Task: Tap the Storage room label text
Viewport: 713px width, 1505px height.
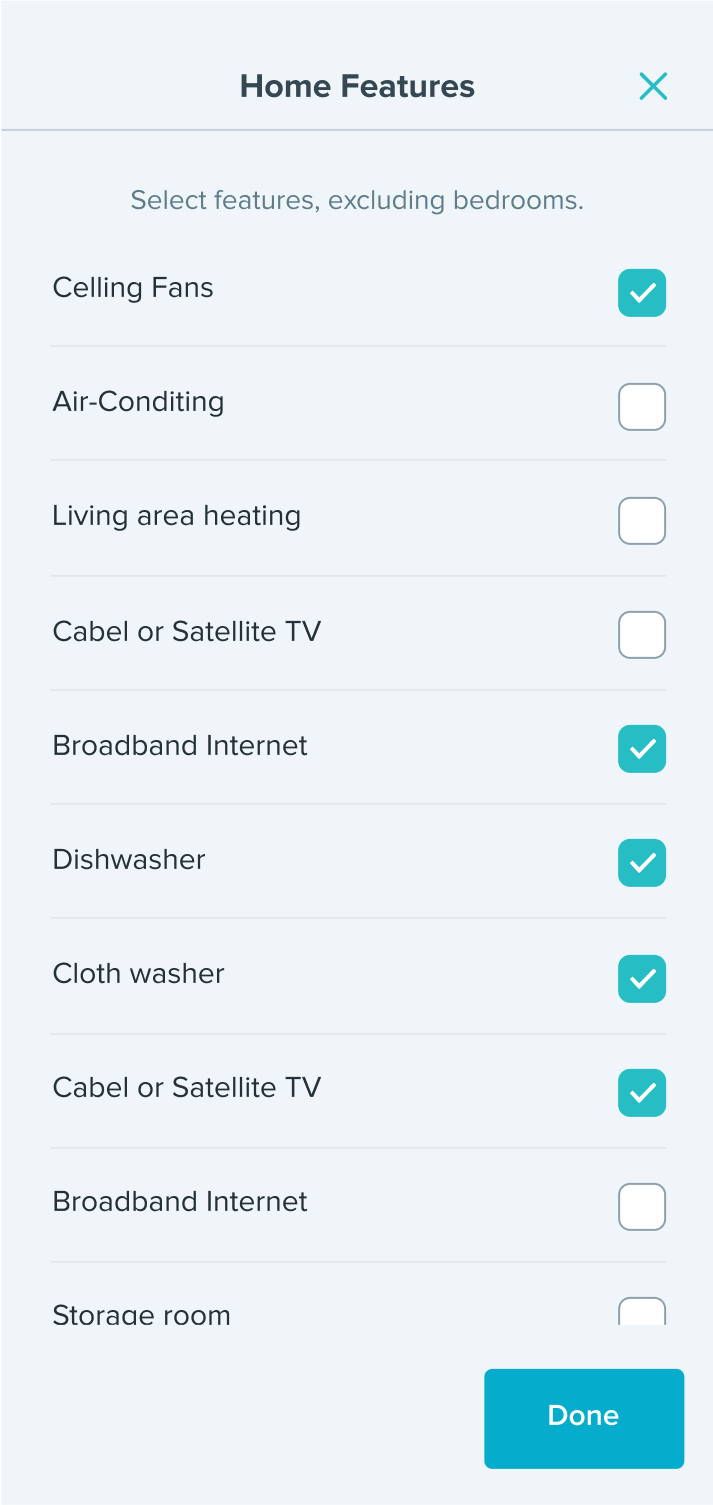Action: (x=141, y=1314)
